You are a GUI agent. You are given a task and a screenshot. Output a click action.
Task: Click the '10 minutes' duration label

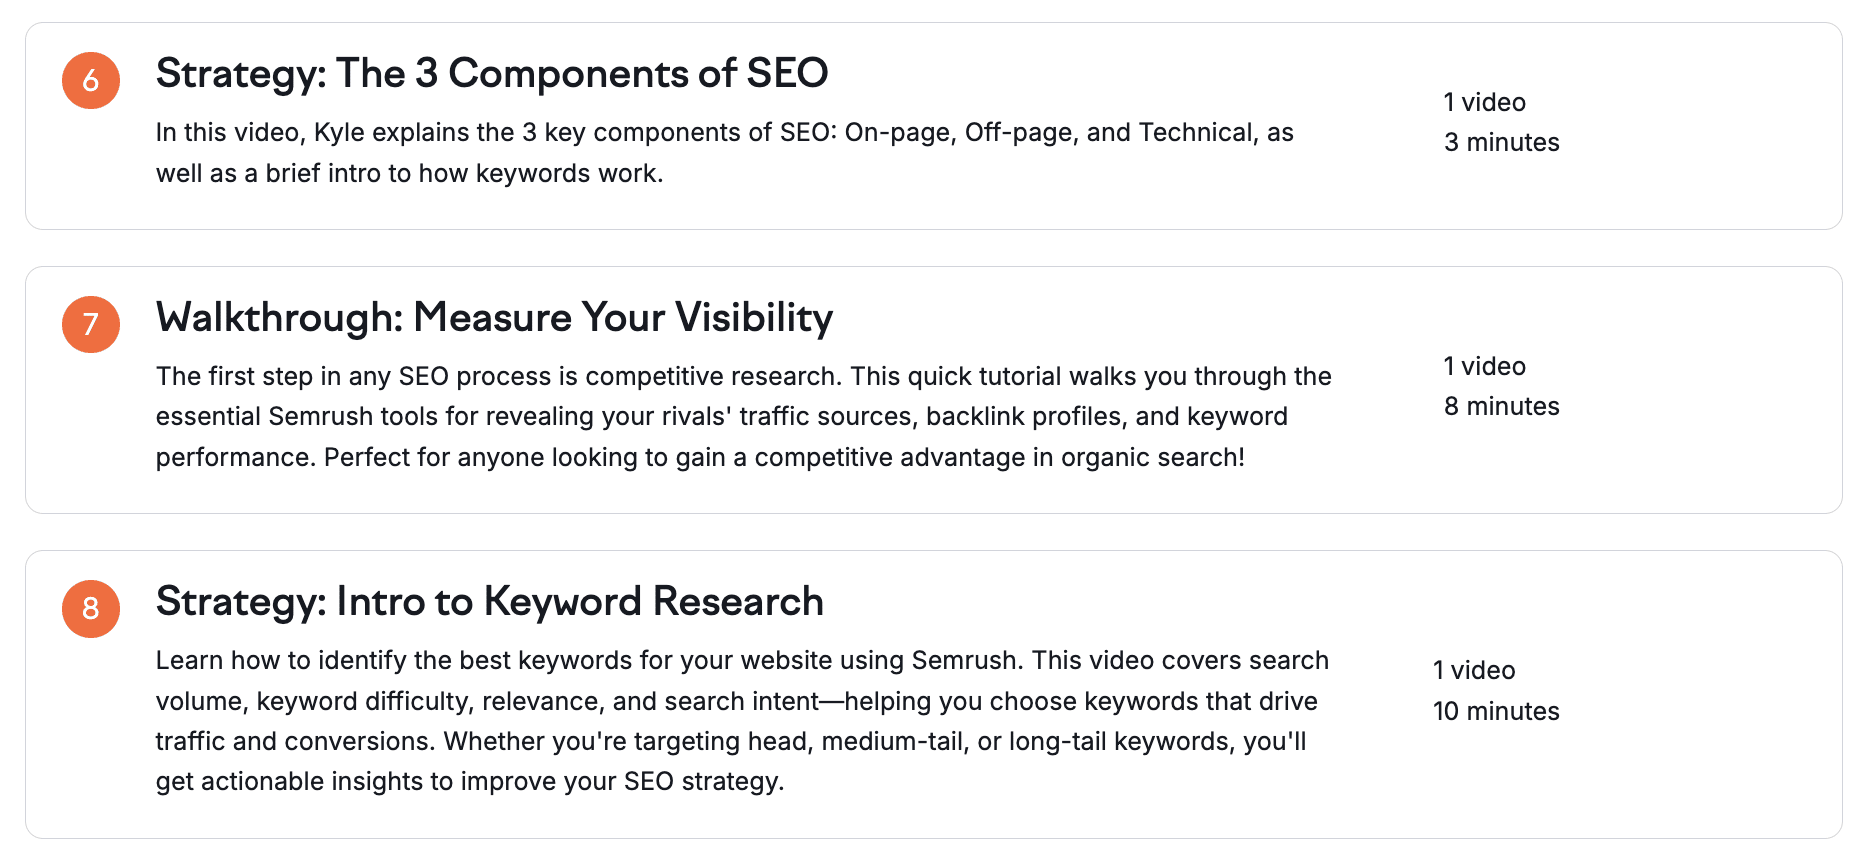1496,712
